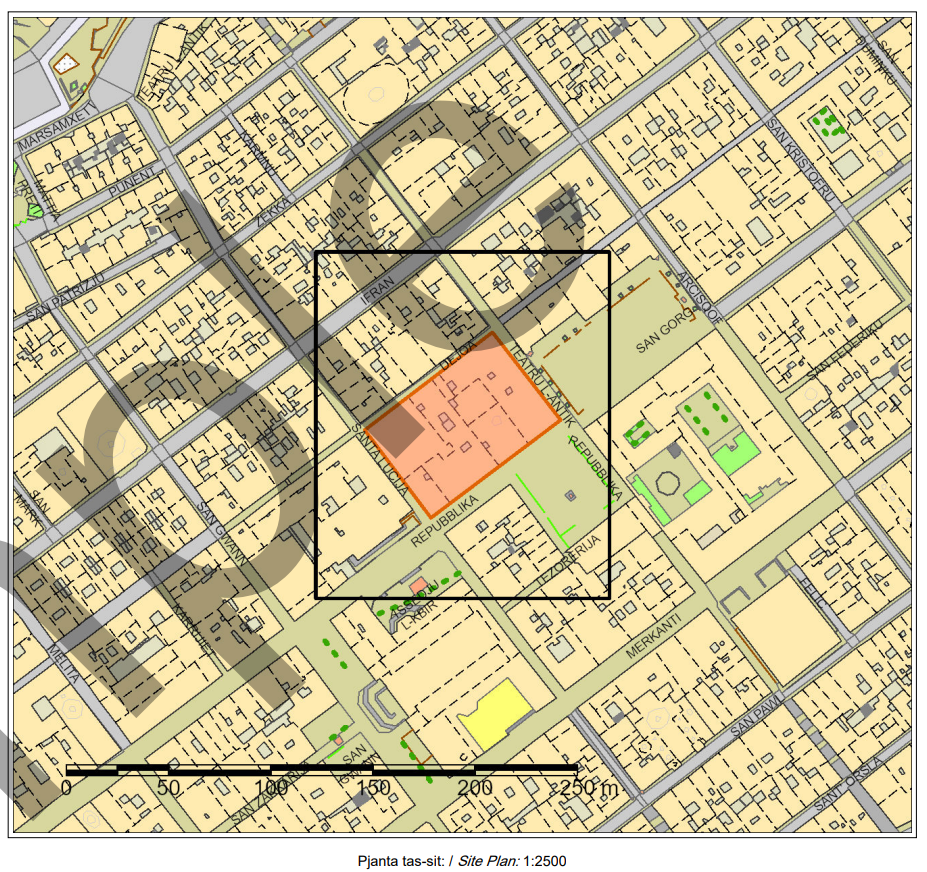Click the MERKANTI street label
Viewport: 927px width, 872px height.
pos(653,636)
